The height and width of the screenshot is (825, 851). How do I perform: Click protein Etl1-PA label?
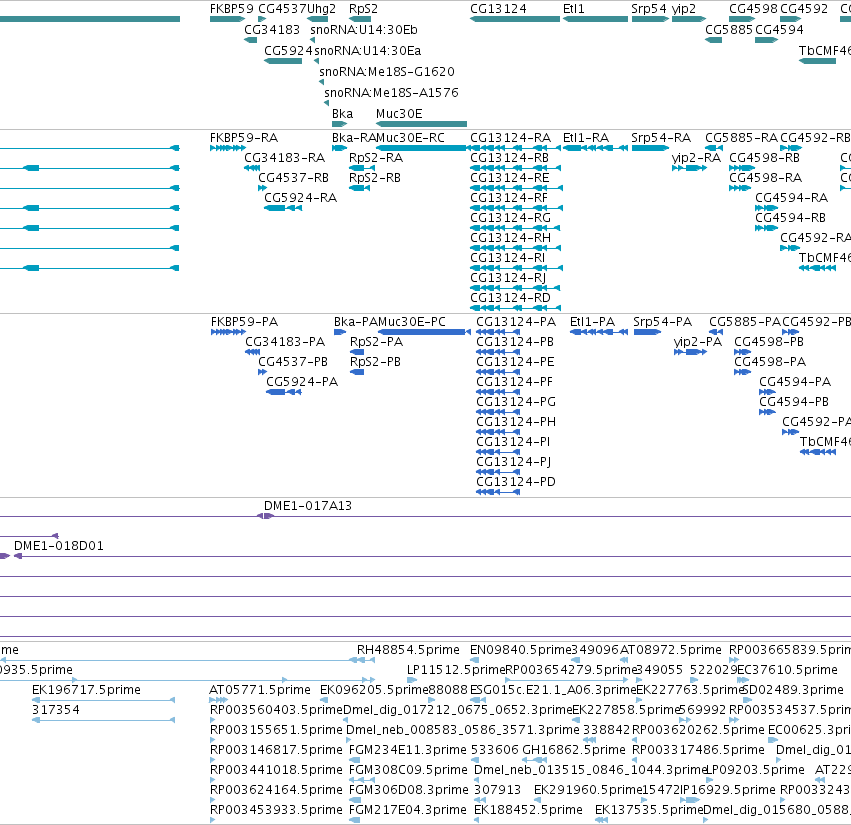pos(592,322)
